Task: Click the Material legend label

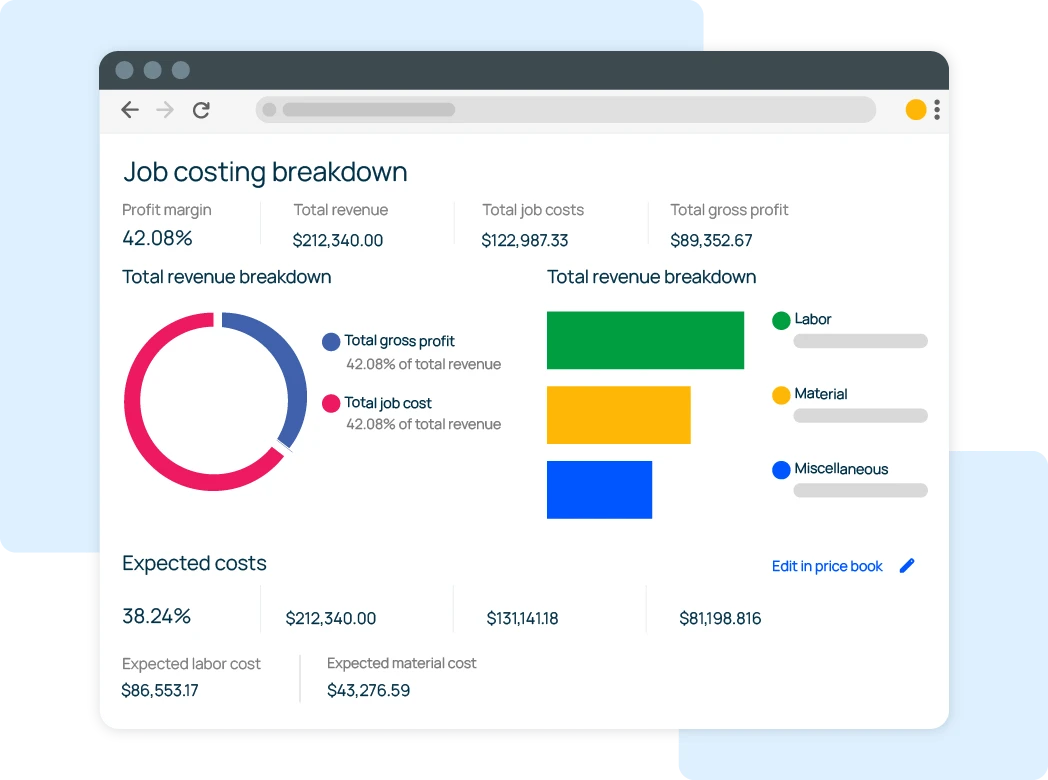Action: (x=821, y=394)
